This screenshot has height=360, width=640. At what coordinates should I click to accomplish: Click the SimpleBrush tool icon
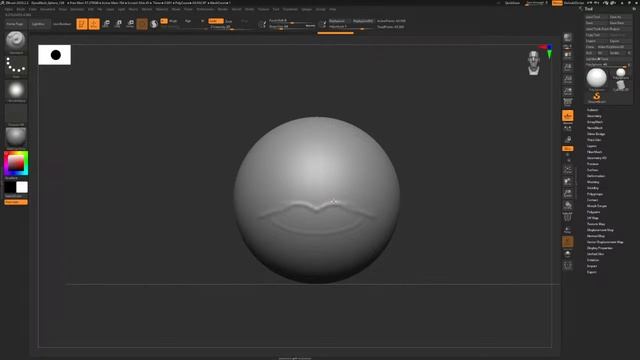pyautogui.click(x=596, y=97)
